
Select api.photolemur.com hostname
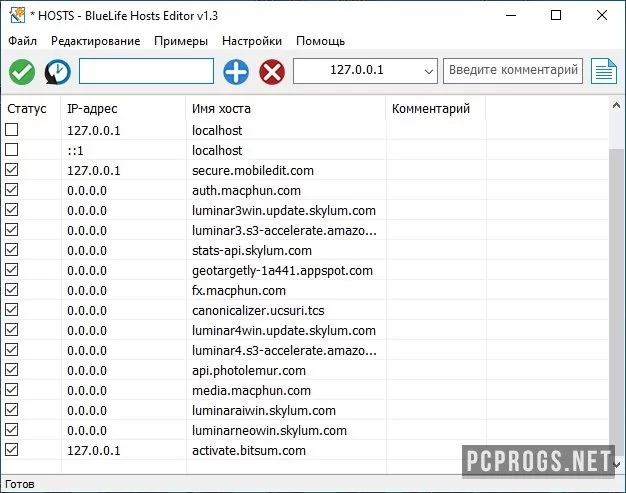(249, 370)
